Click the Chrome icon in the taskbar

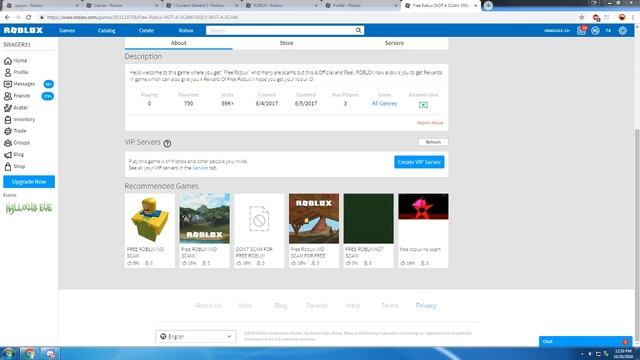[x=29, y=353]
